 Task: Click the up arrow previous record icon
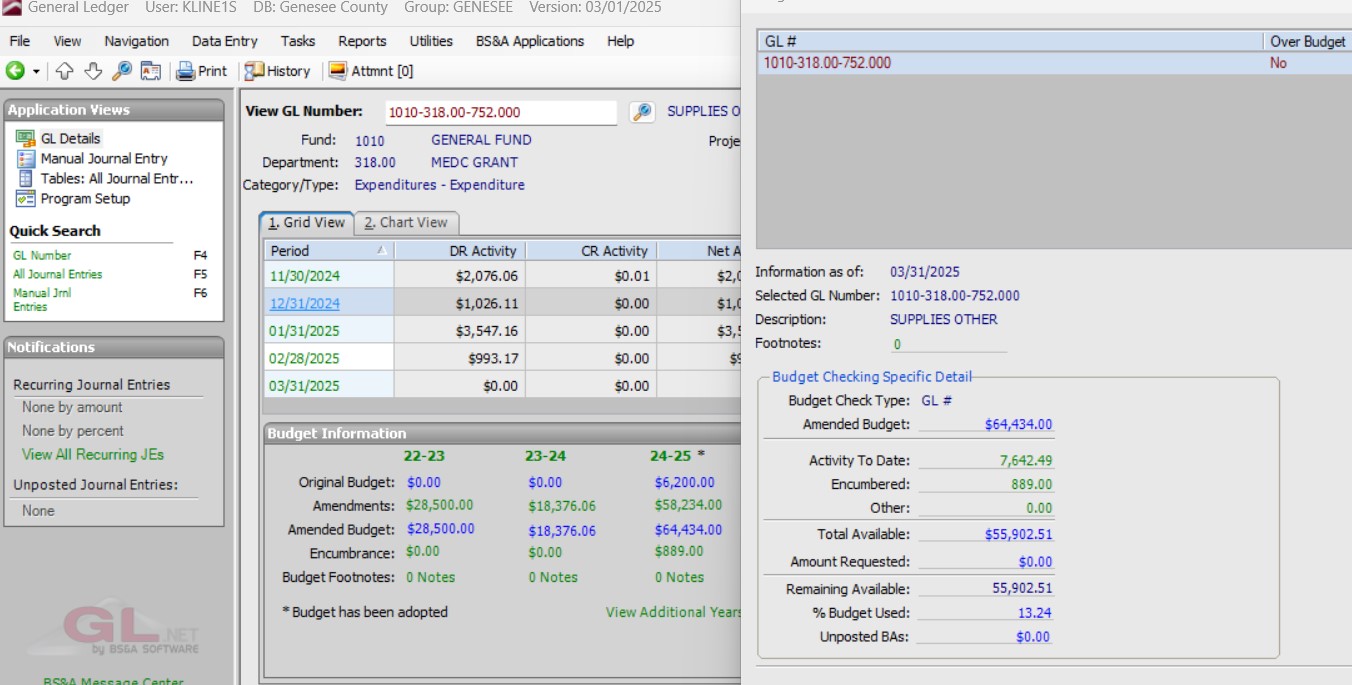pos(64,71)
